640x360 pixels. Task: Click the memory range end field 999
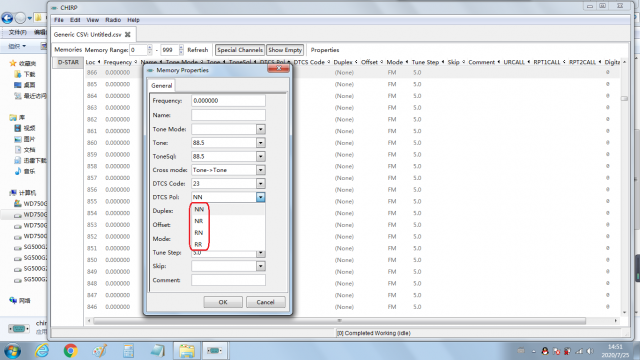pos(169,50)
